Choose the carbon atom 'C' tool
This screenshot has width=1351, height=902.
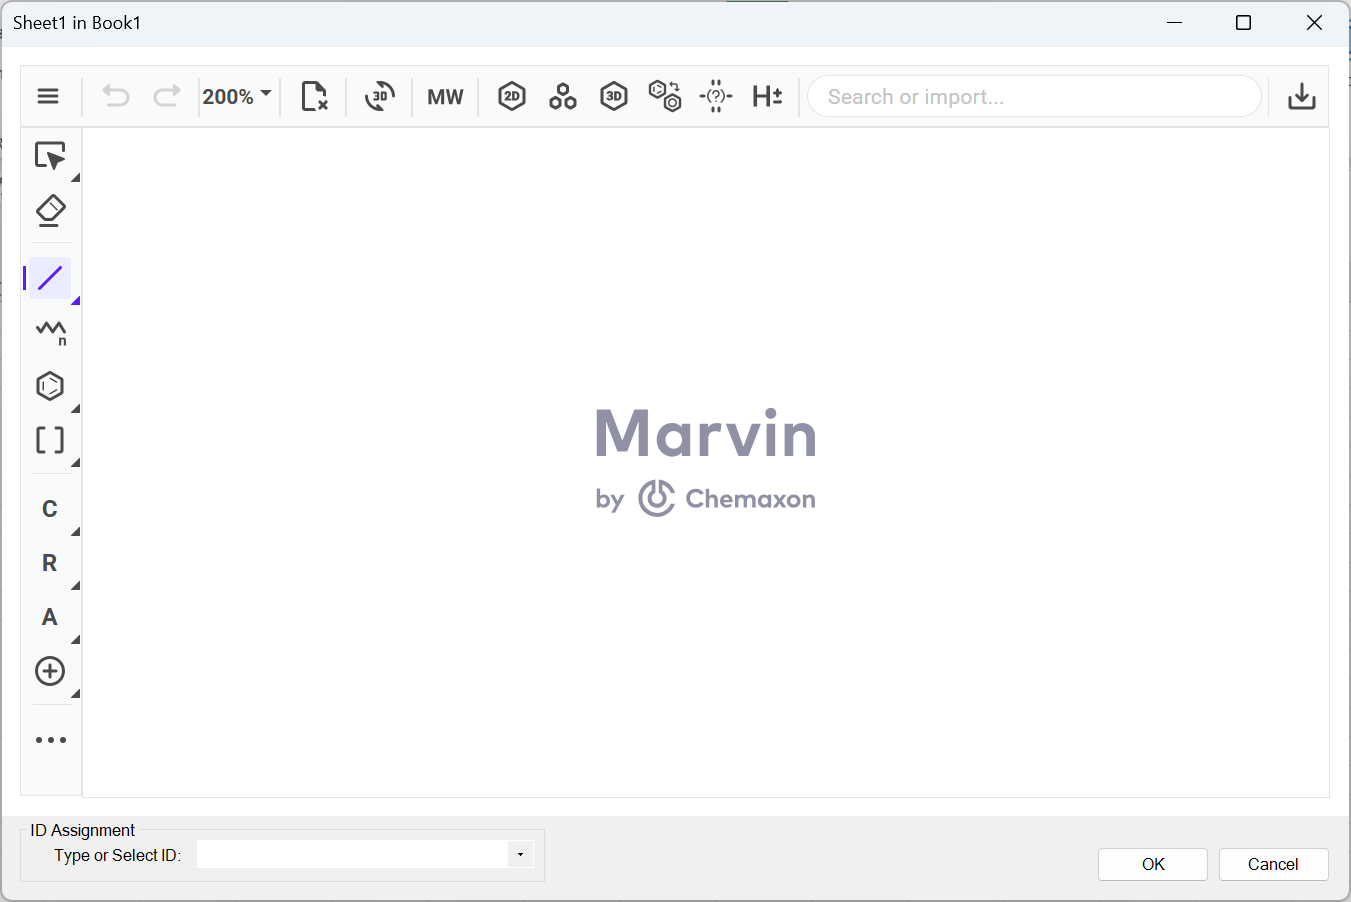50,509
